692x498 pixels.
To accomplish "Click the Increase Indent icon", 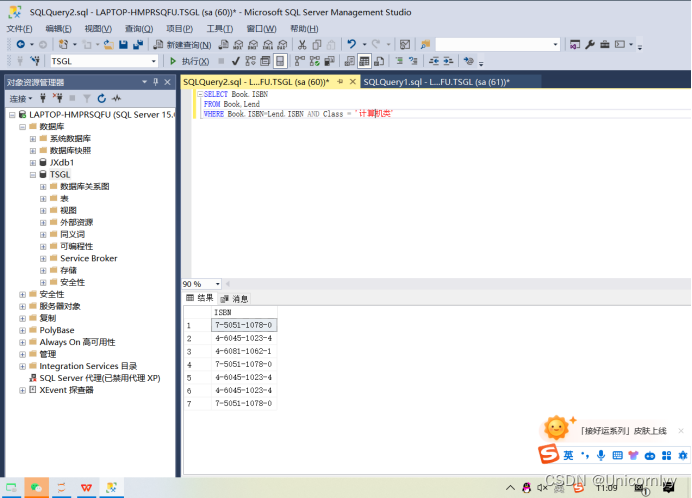I will click(448, 61).
